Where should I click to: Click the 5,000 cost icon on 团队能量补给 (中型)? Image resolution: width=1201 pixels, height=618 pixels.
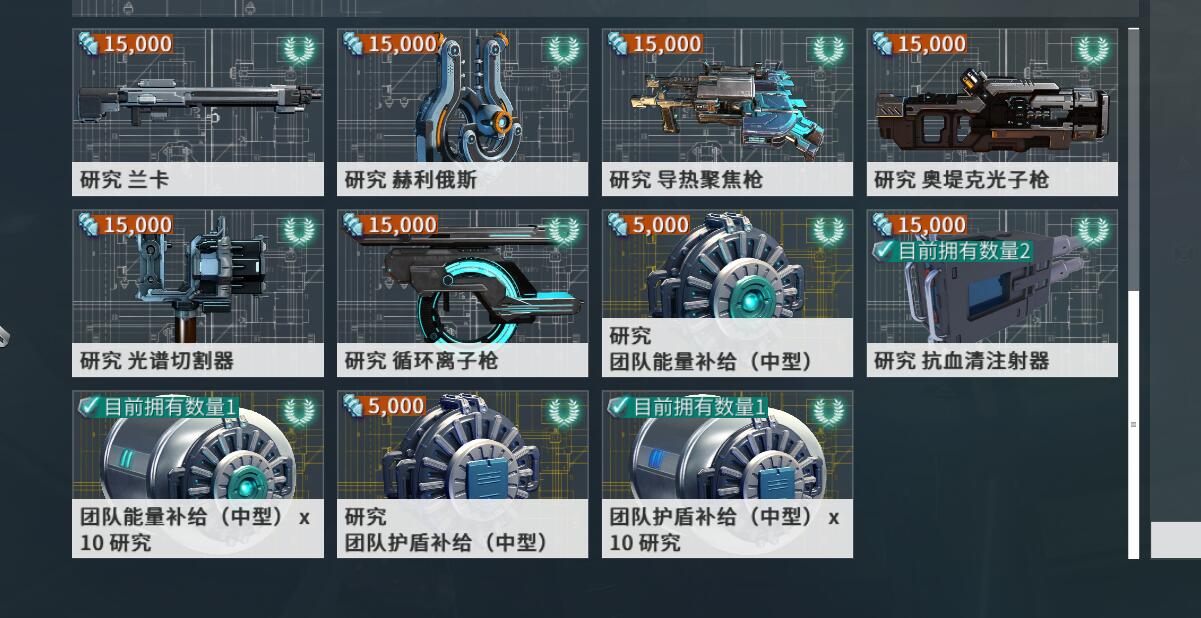pos(618,225)
